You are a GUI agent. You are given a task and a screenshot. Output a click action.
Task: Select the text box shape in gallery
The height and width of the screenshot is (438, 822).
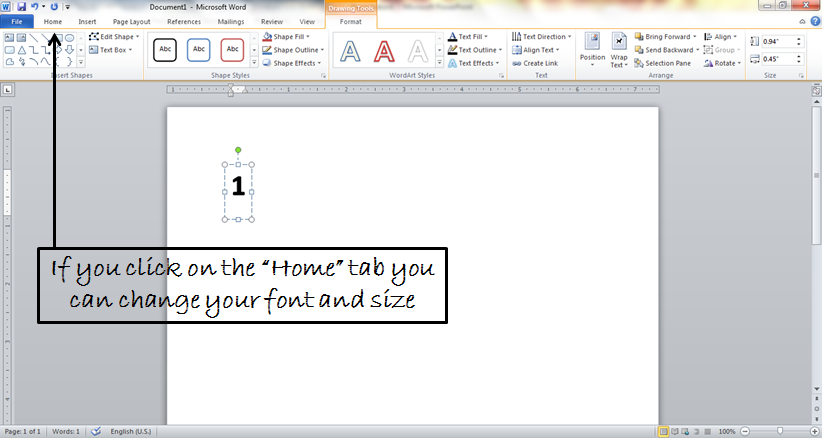[x=9, y=38]
